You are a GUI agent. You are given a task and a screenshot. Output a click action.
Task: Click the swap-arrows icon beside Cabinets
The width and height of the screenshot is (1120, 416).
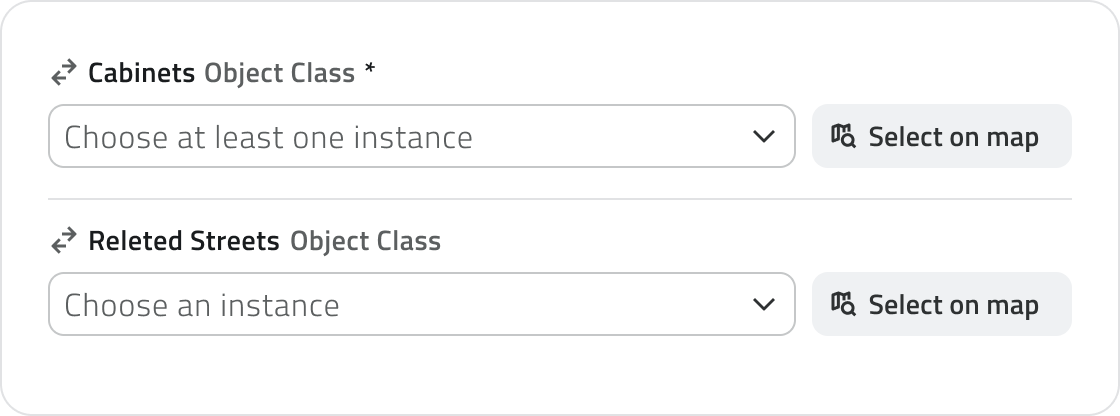64,73
